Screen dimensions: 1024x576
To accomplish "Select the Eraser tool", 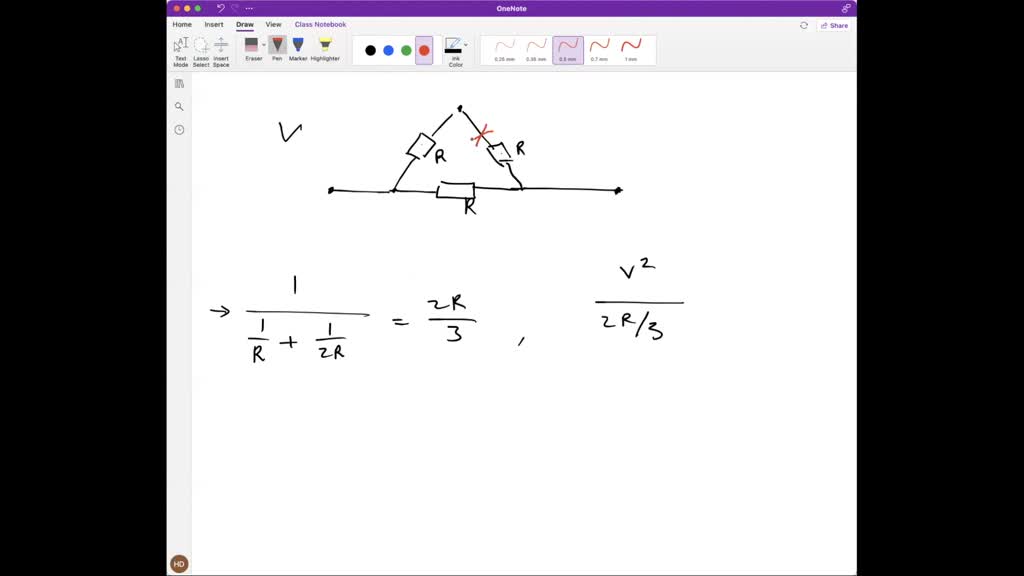I will pos(253,44).
